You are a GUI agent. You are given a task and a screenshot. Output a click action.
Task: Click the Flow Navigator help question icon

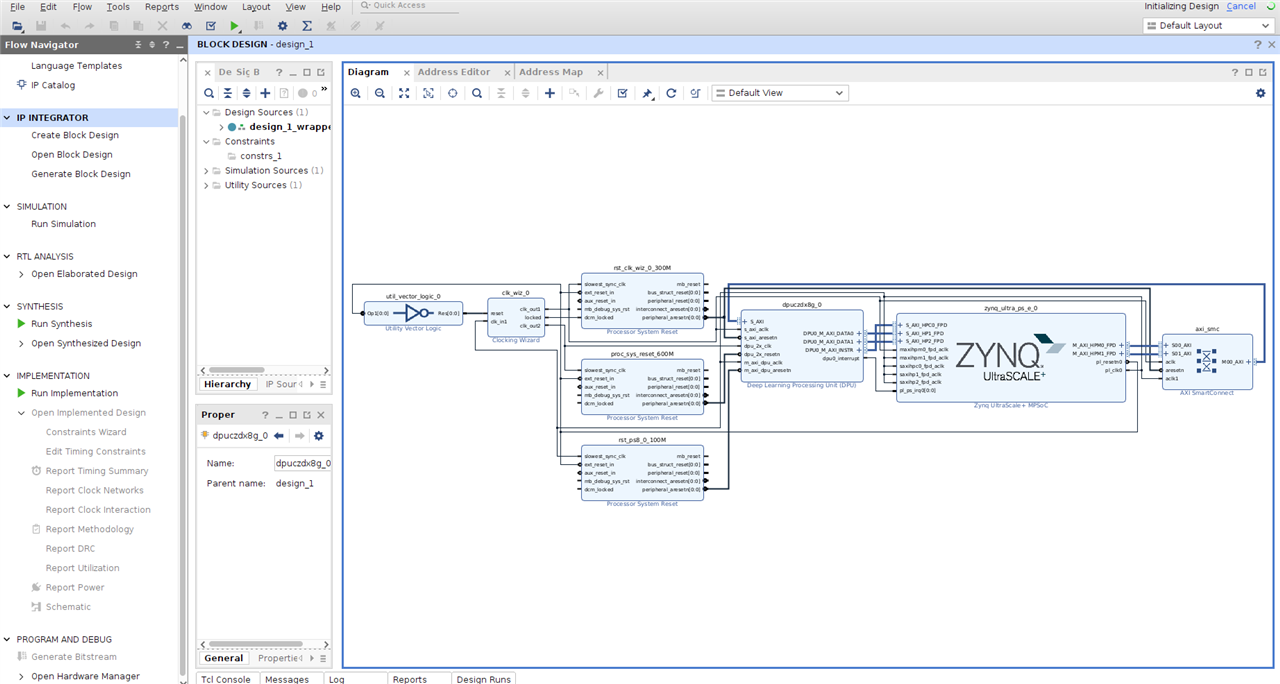pyautogui.click(x=165, y=45)
